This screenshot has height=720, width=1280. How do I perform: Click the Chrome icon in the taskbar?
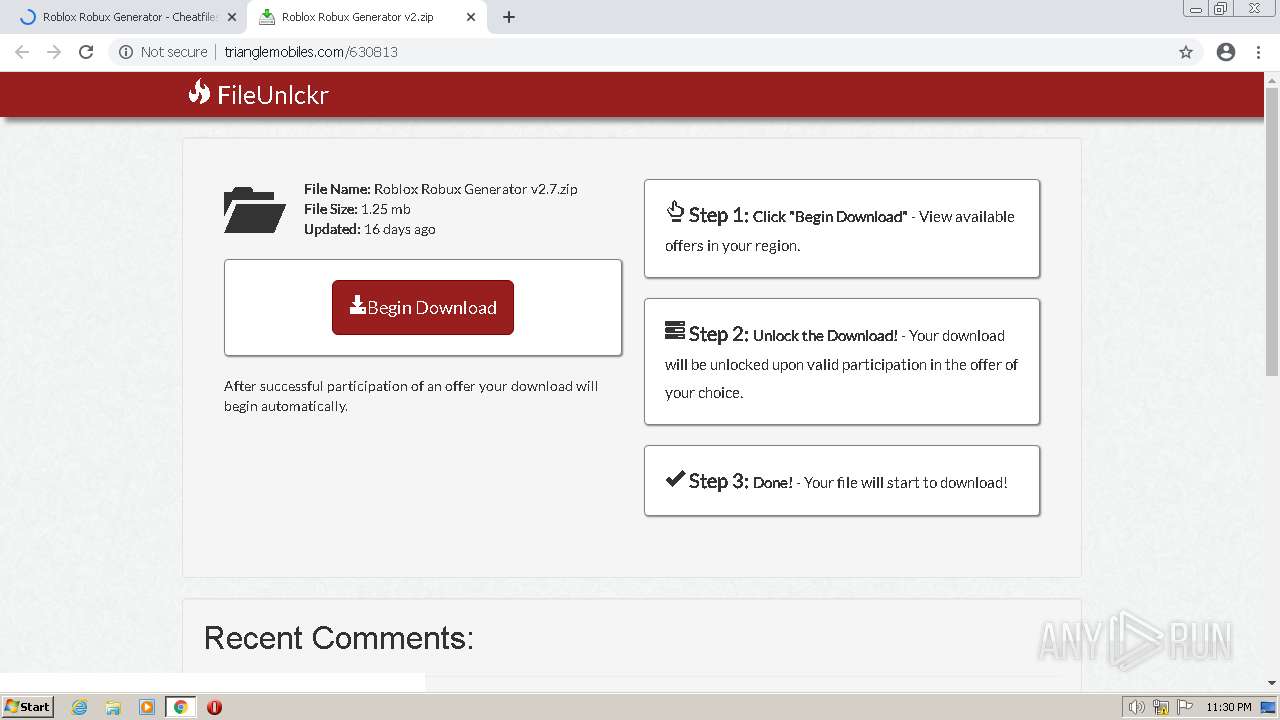(181, 707)
